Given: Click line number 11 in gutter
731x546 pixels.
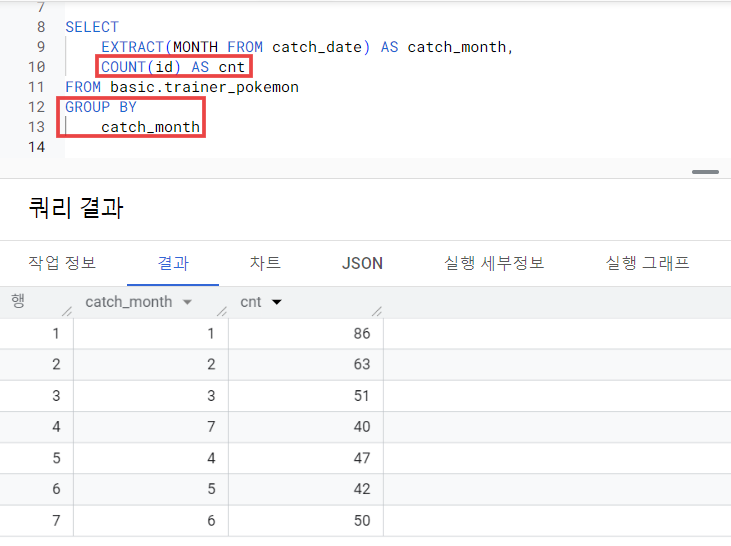Looking at the screenshot, I should (x=36, y=87).
